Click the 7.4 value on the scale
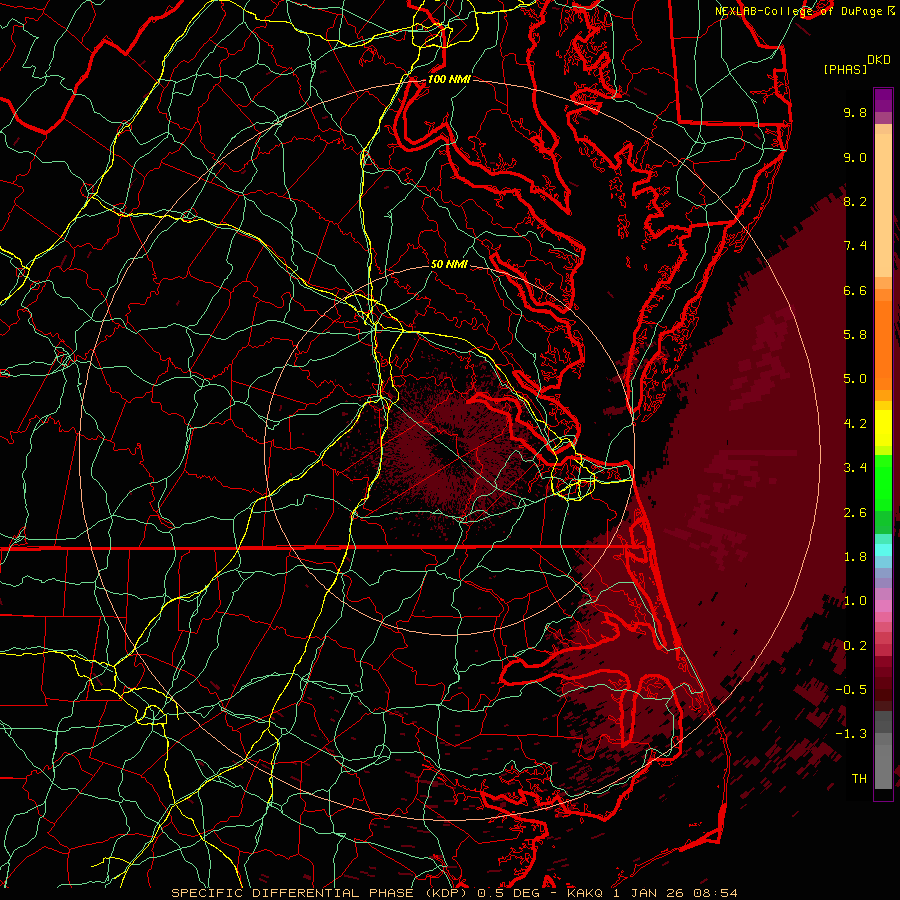Image resolution: width=900 pixels, height=900 pixels. point(855,246)
